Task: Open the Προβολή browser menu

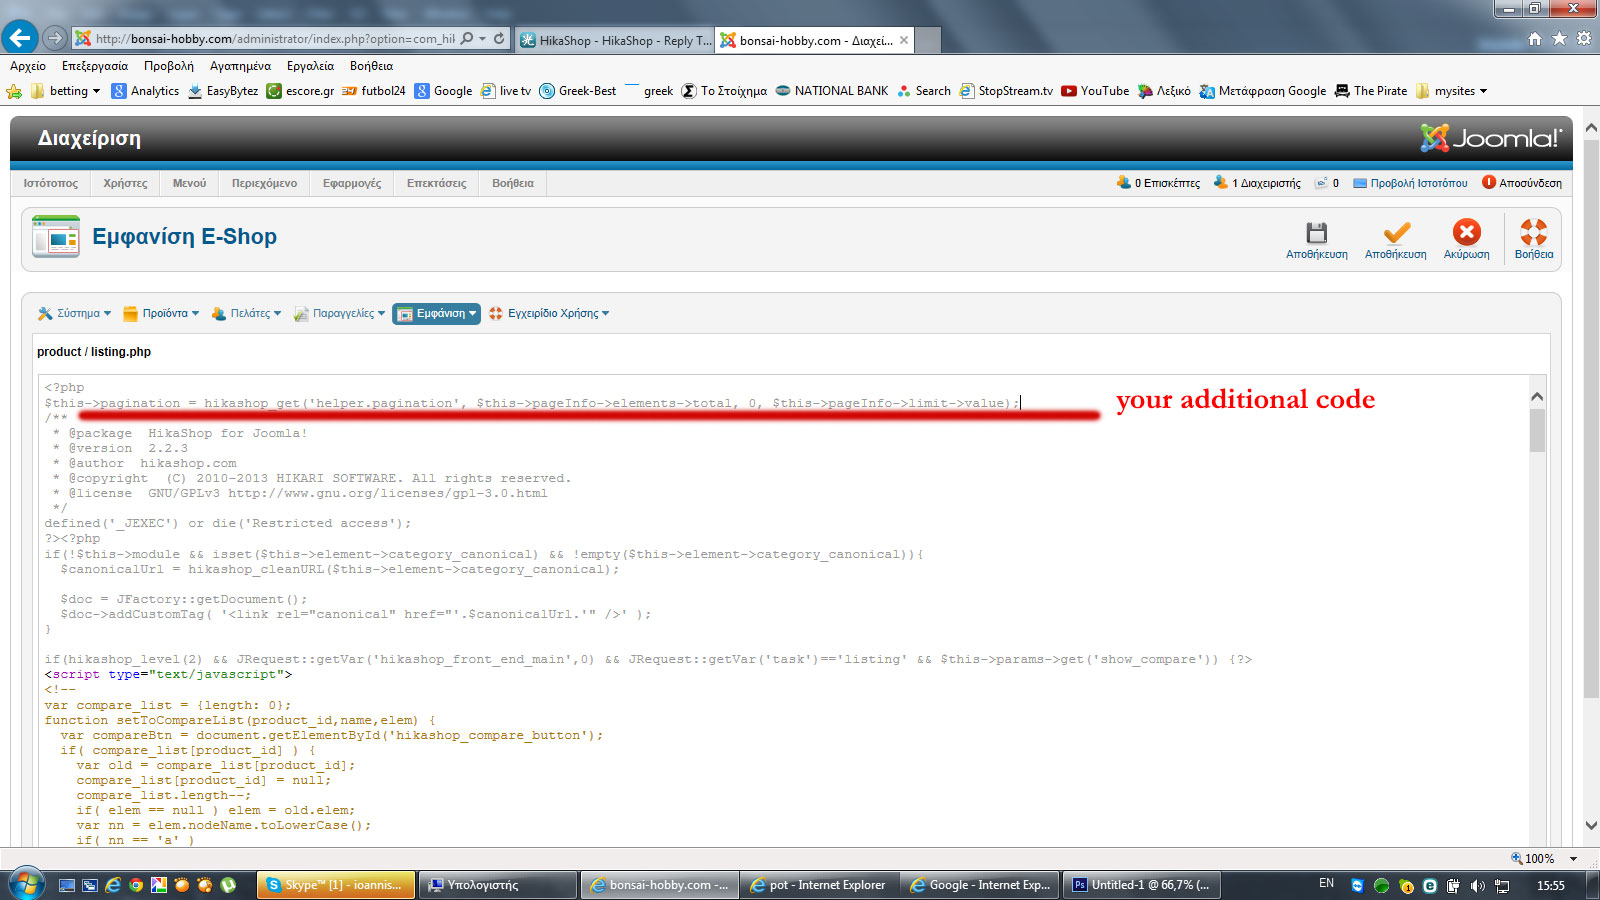Action: (169, 66)
